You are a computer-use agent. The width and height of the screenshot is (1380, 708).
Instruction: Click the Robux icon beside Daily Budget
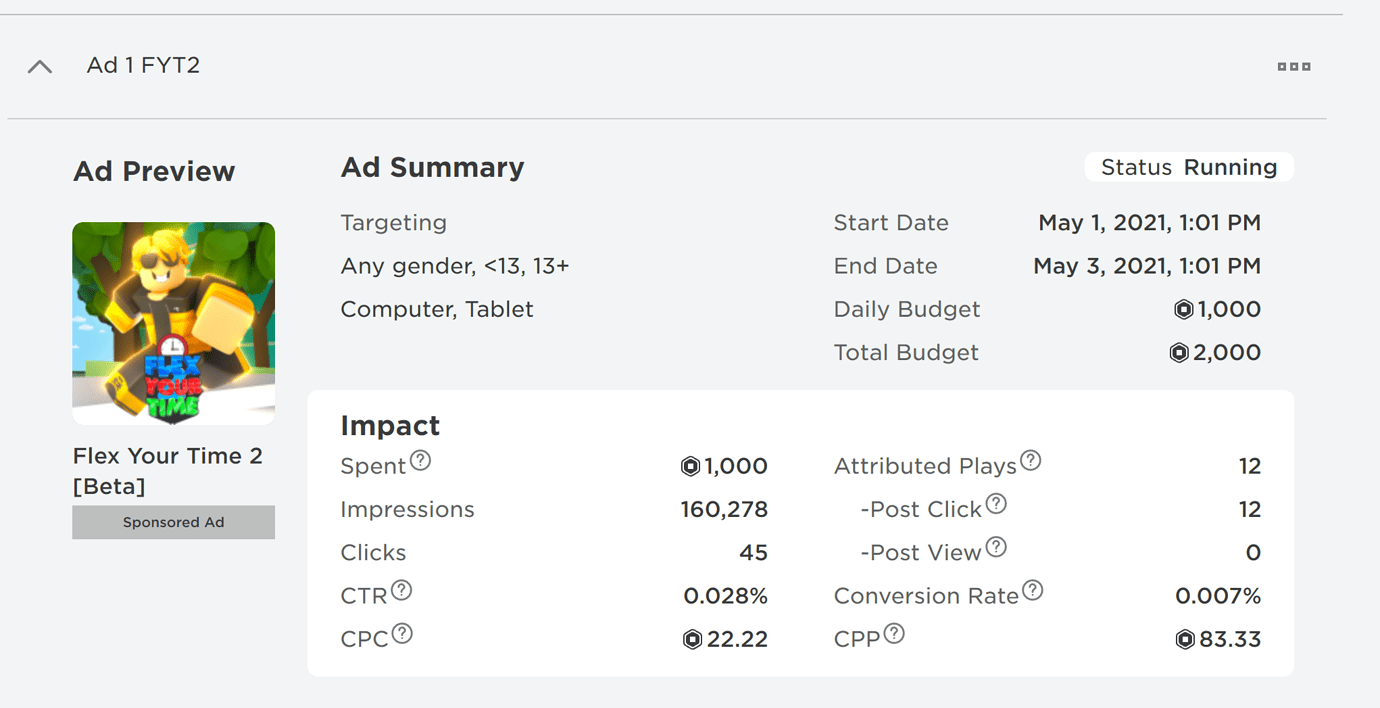(x=1184, y=310)
